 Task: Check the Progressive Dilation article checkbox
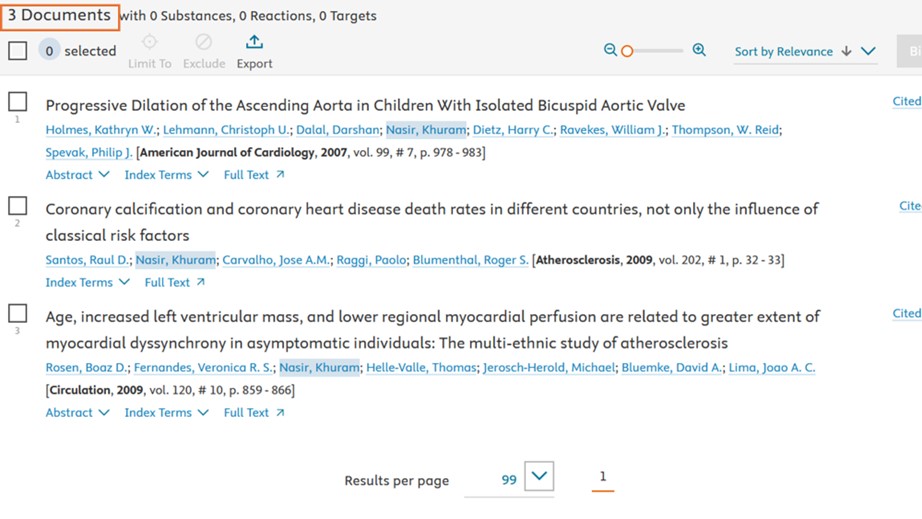coord(18,102)
